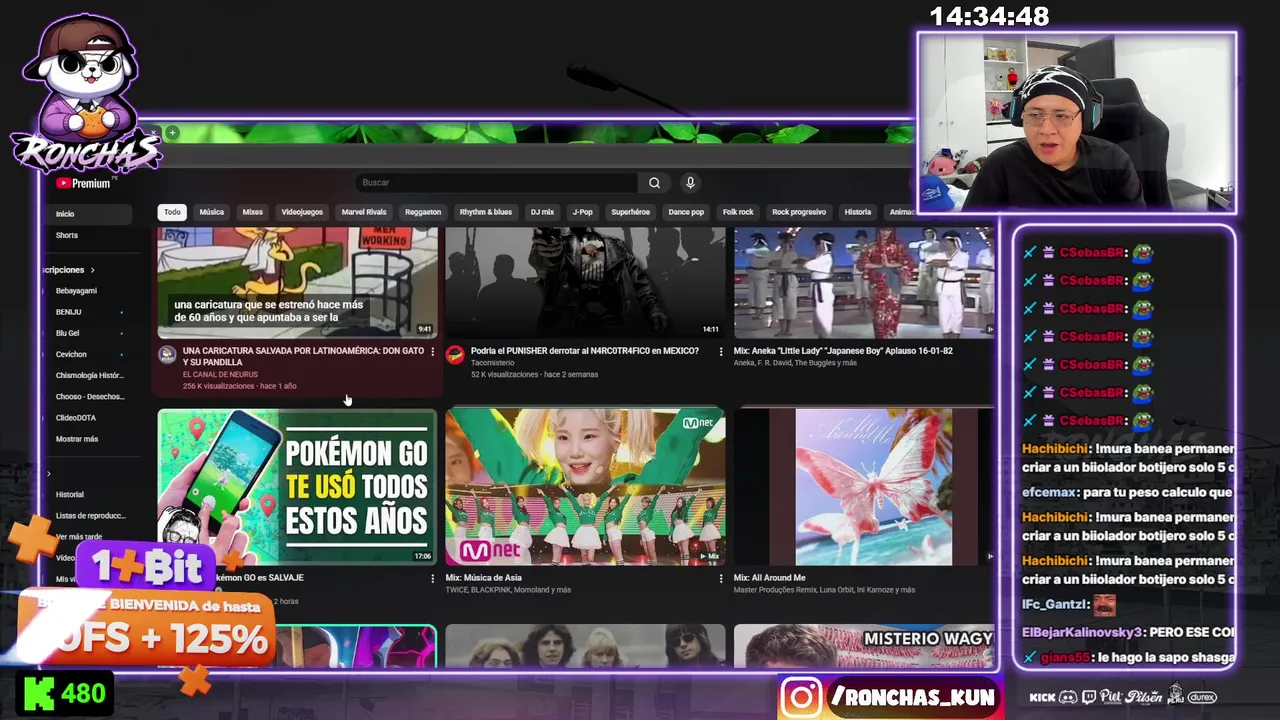Screen dimensions: 1280x720
Task: Select the Dance pop chip
Action: tap(686, 212)
